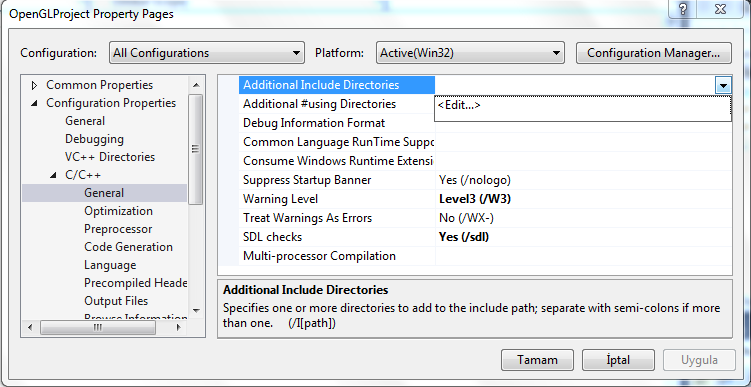Click the İptal button
Image resolution: width=751 pixels, height=387 pixels.
pyautogui.click(x=618, y=360)
